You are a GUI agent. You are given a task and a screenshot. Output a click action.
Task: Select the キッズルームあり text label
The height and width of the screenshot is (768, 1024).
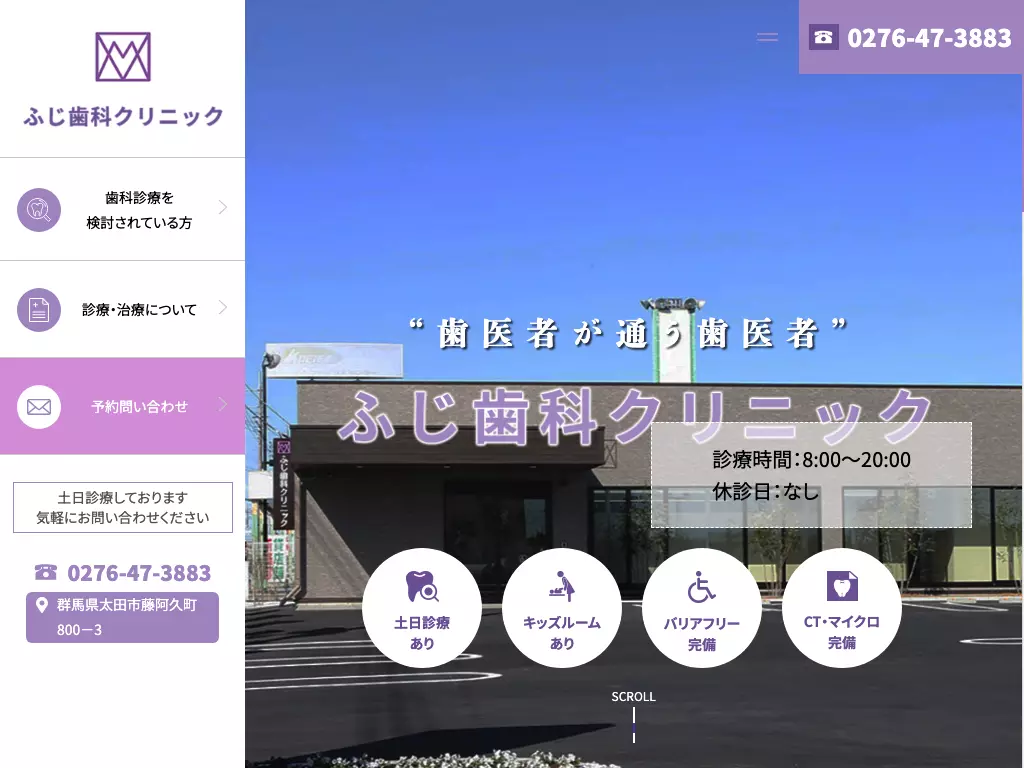[562, 633]
